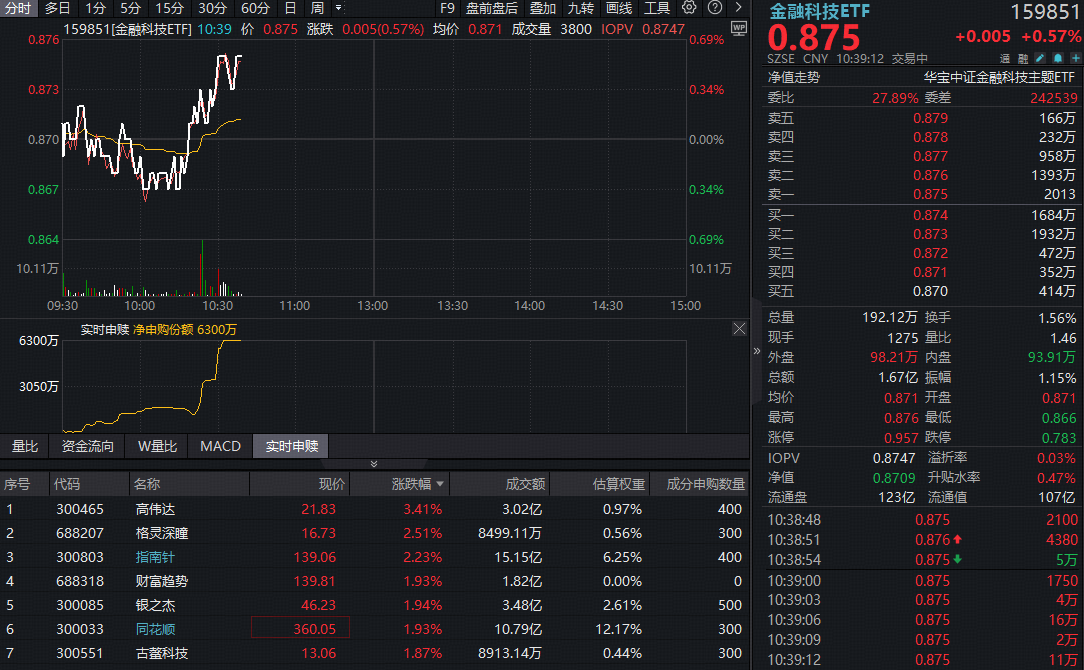1084x670 pixels.
Task: Collapse the panel with double chevron below tabs
Action: pos(374,464)
